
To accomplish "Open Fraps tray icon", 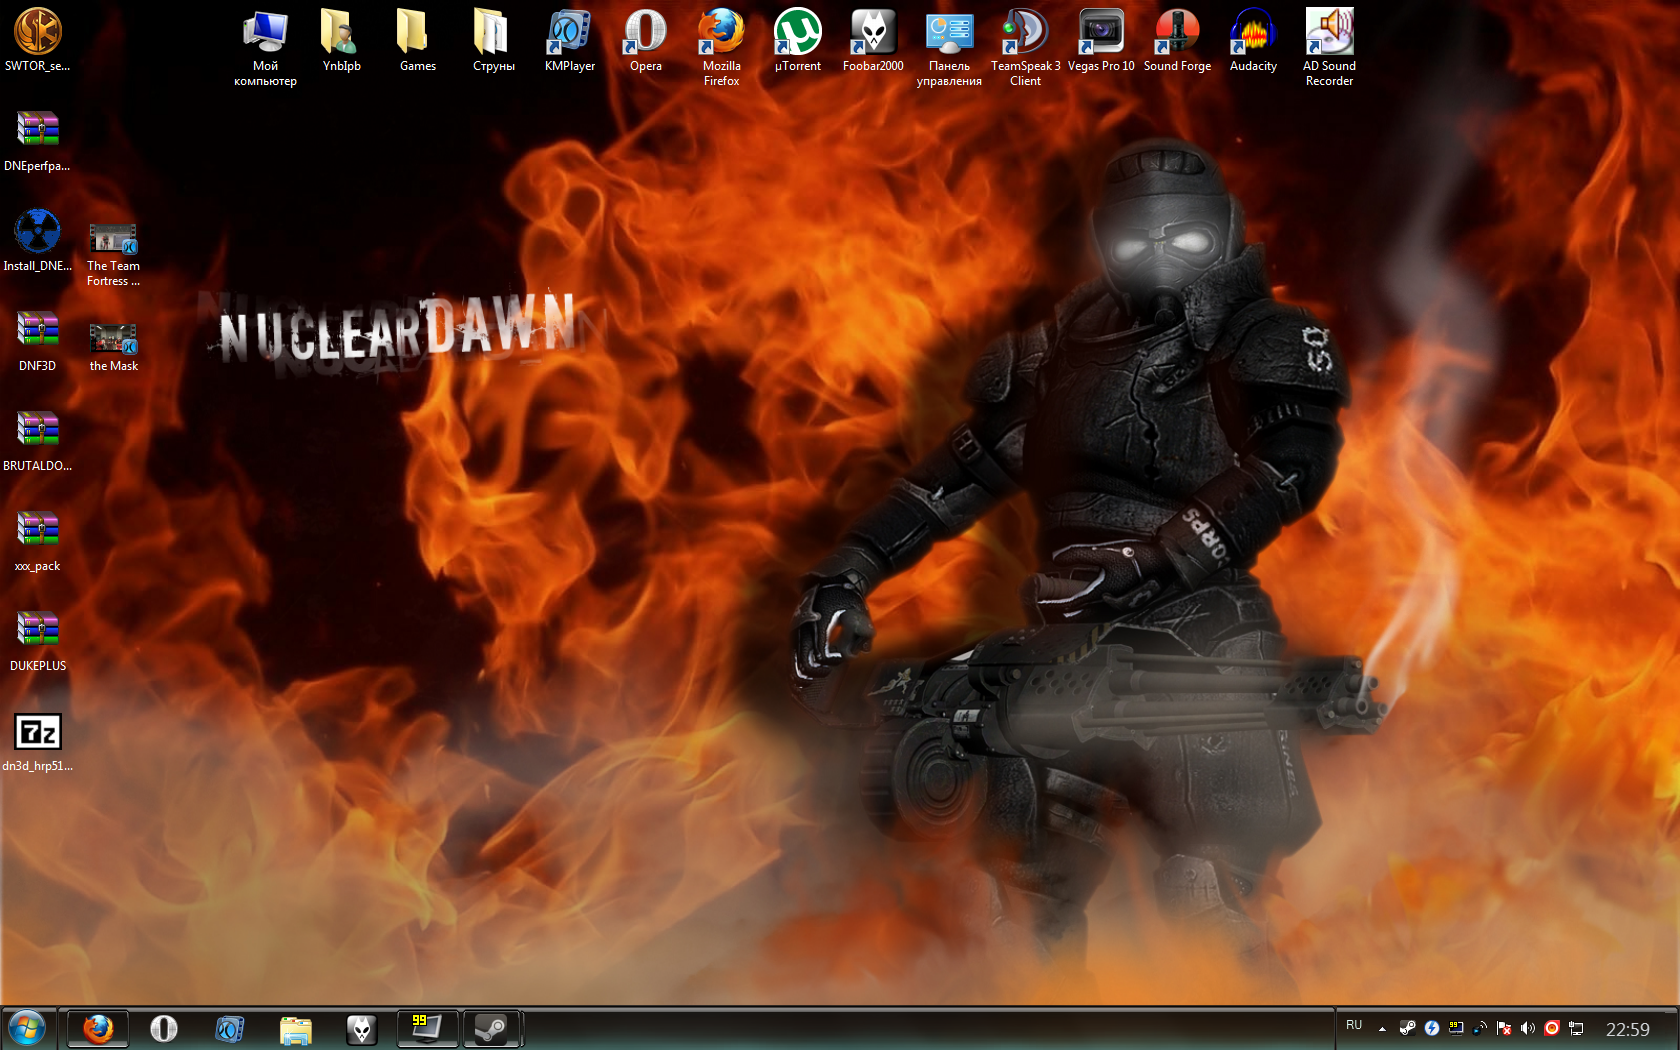I will click(1456, 1028).
